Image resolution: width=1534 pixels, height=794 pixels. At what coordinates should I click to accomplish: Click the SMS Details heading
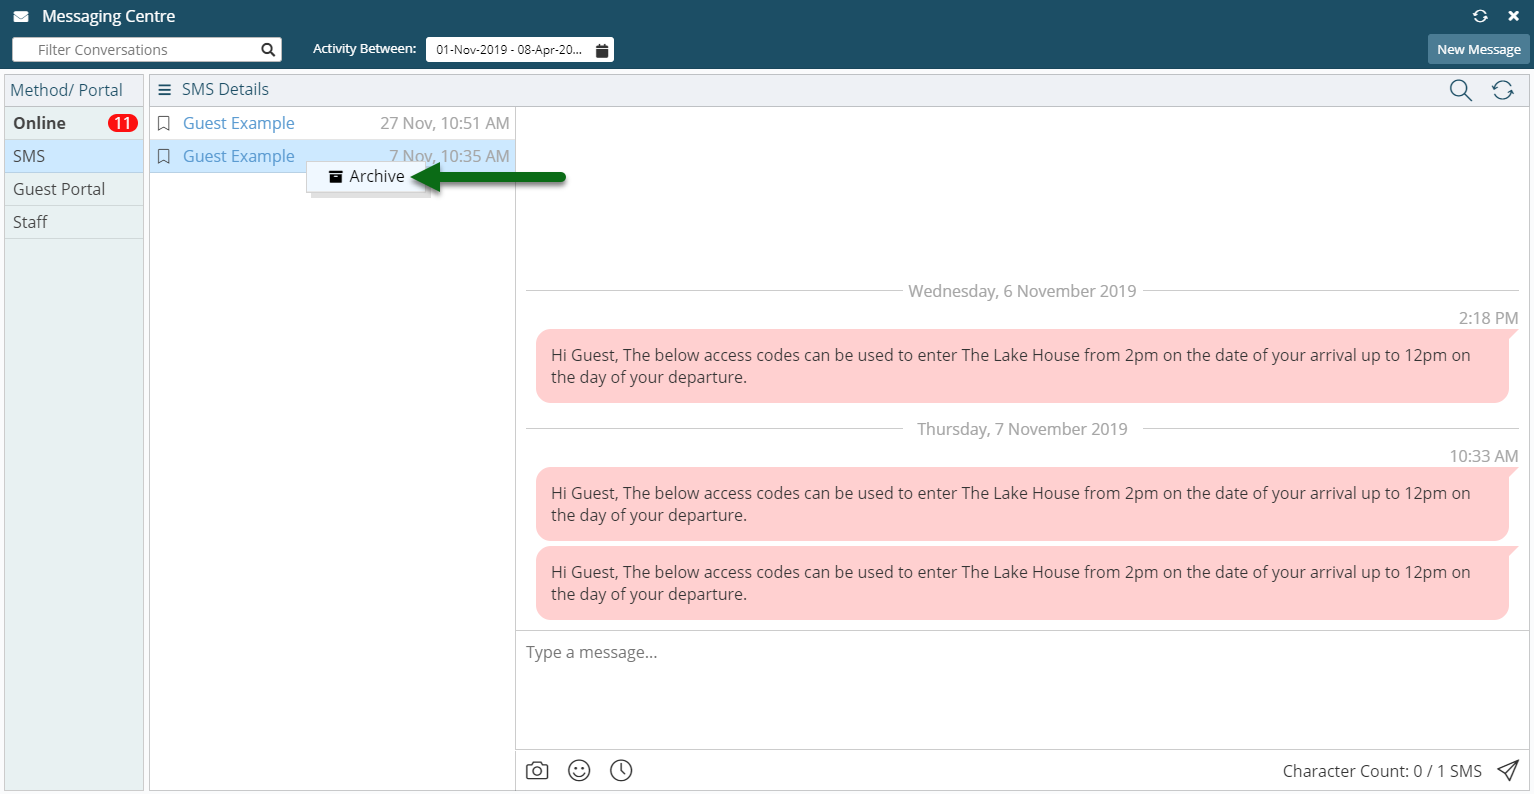(x=225, y=89)
